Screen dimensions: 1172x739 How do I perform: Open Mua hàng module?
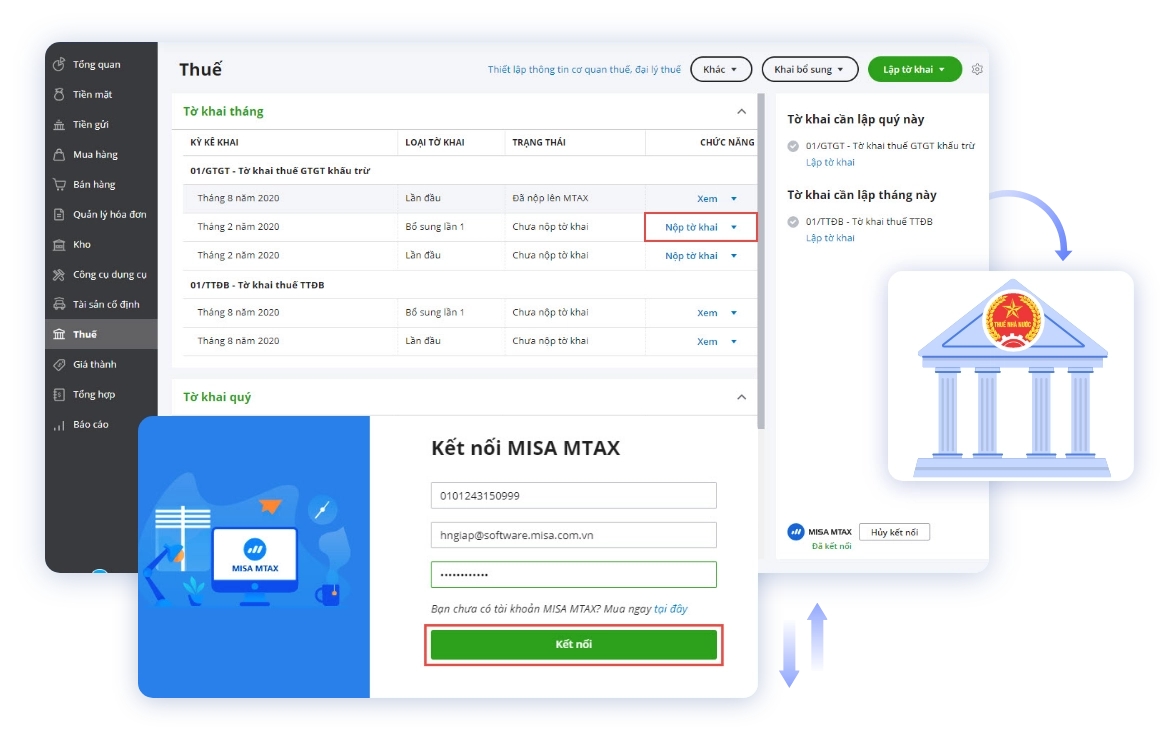pyautogui.click(x=101, y=155)
